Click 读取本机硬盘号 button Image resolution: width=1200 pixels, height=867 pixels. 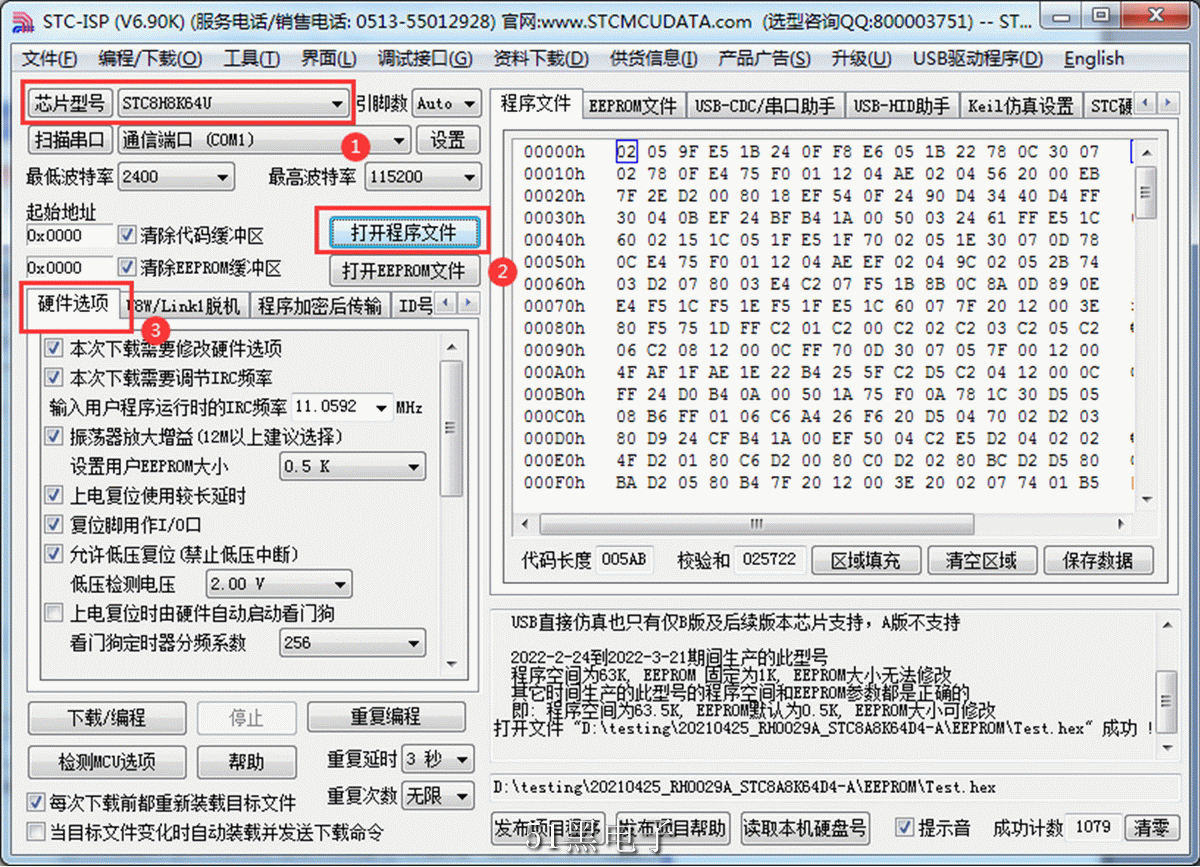805,829
